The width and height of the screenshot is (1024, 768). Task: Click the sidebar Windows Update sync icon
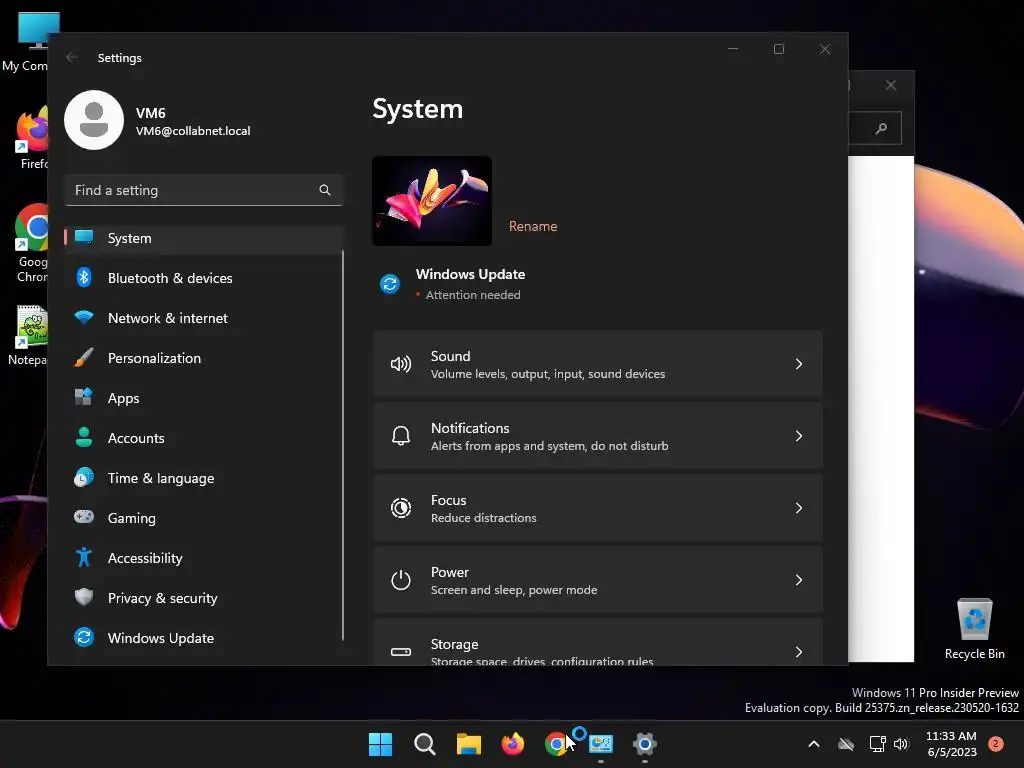[x=84, y=637]
